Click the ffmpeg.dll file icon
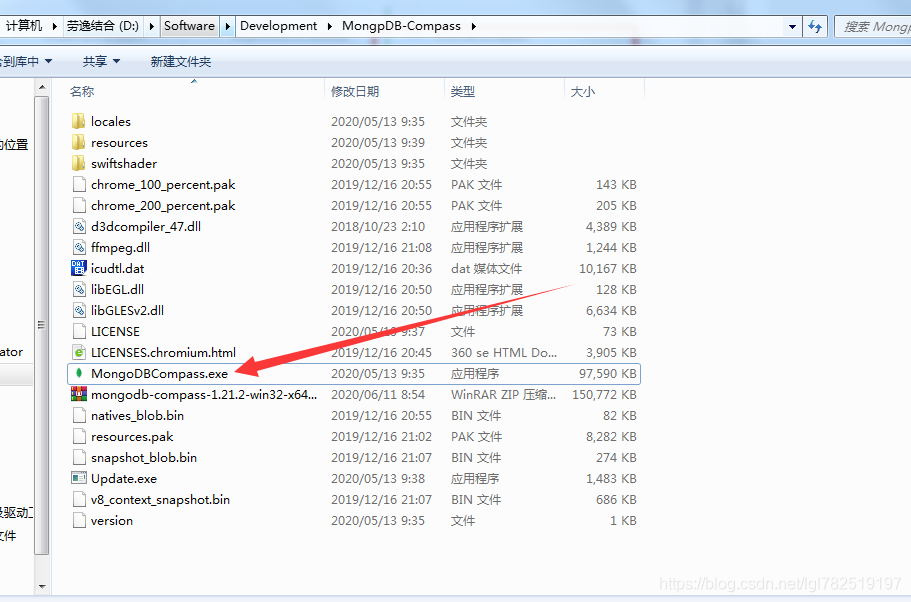The height and width of the screenshot is (602, 911). [79, 248]
